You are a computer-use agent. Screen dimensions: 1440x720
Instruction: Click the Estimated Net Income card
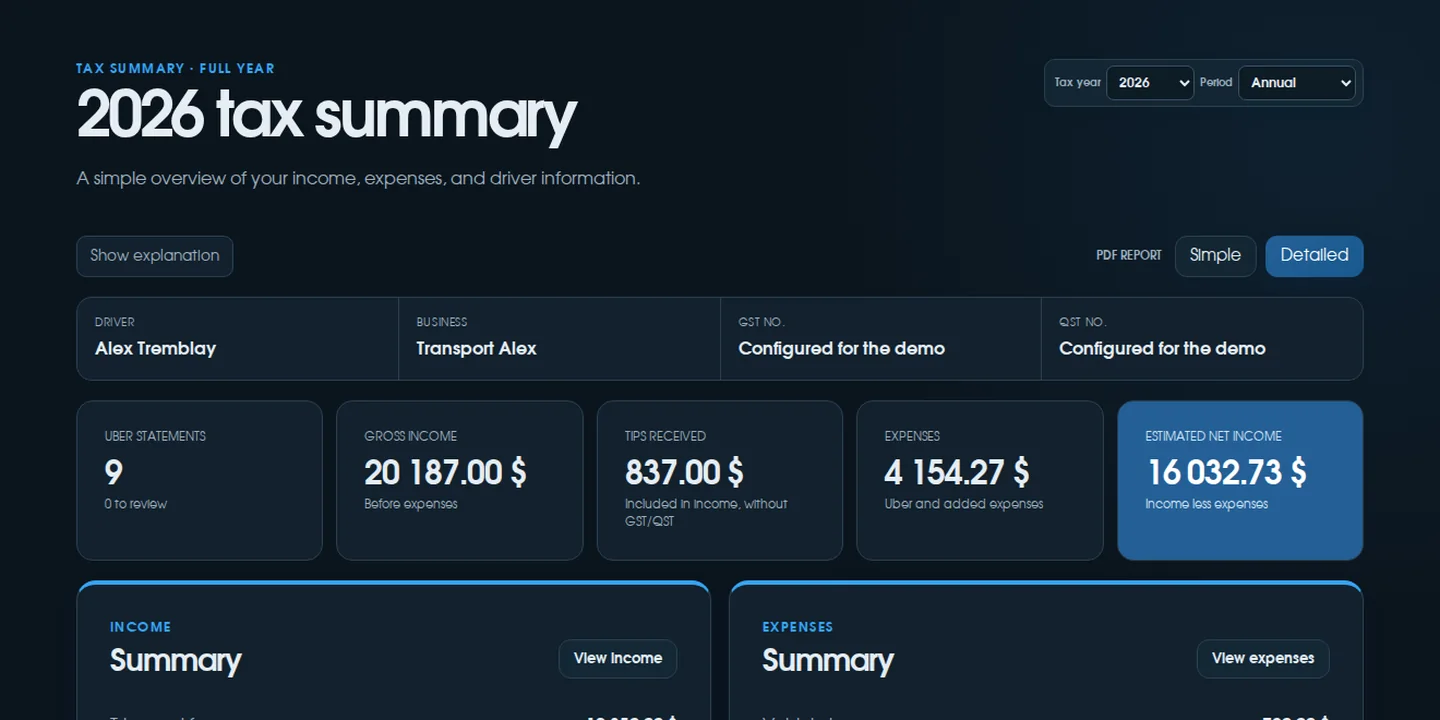click(x=1240, y=481)
